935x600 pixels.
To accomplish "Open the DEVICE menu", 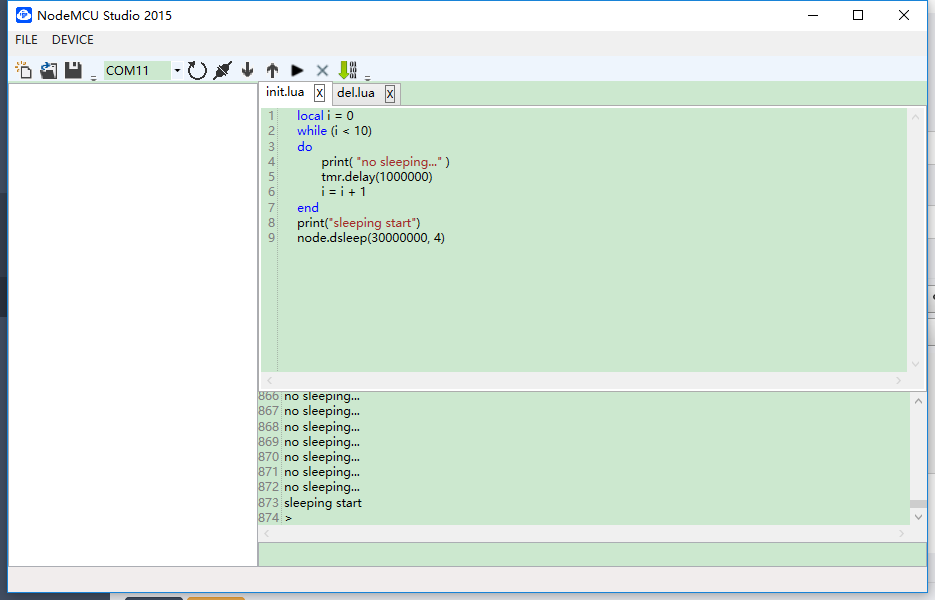I will coord(73,40).
